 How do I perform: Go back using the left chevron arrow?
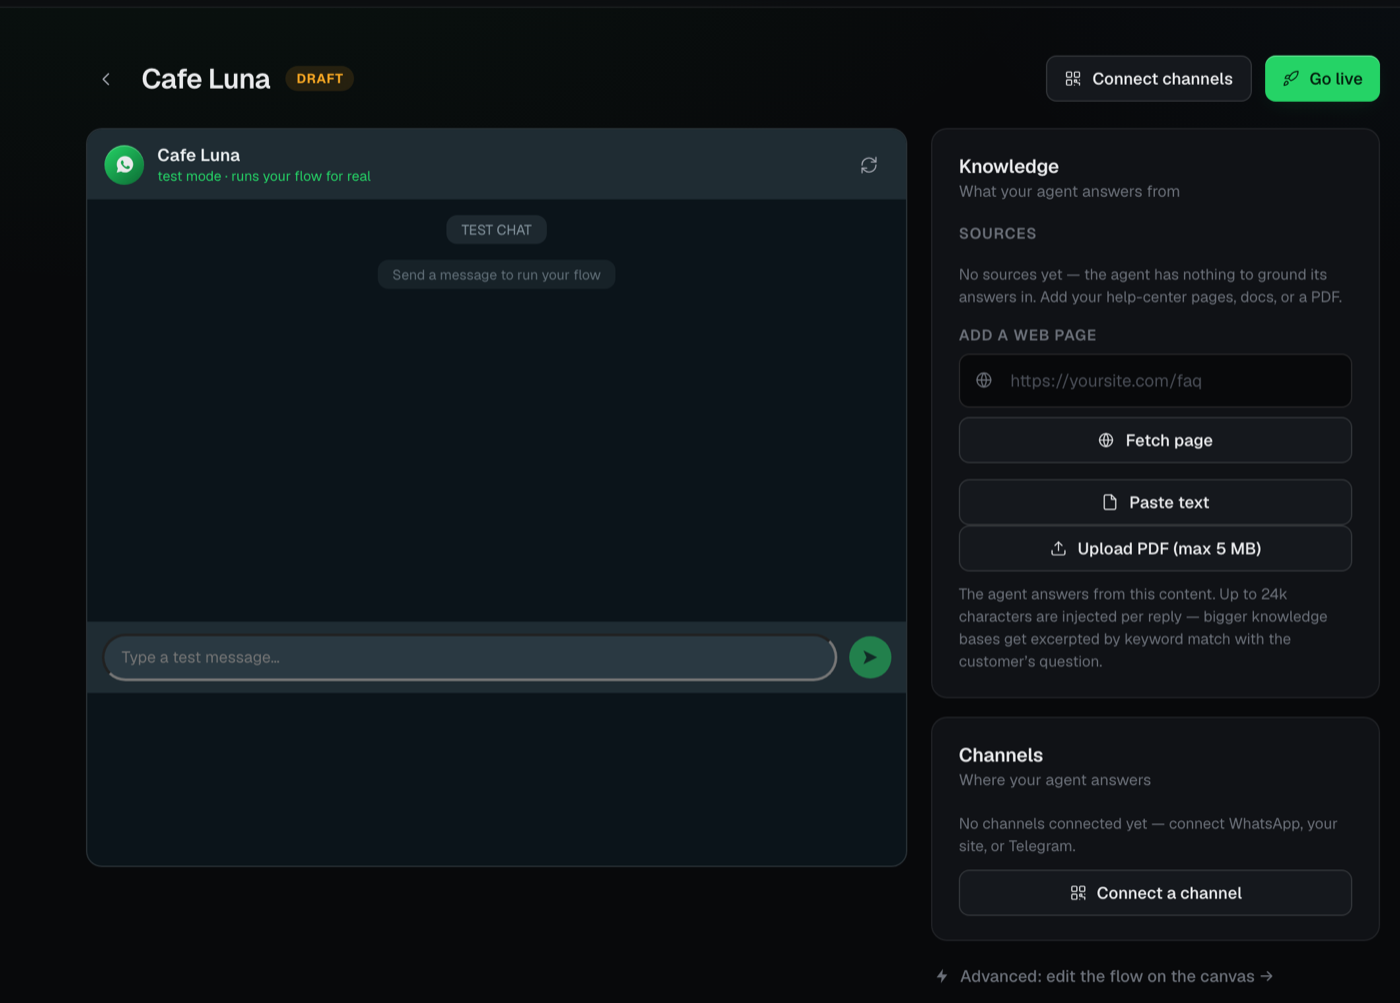[x=106, y=79]
